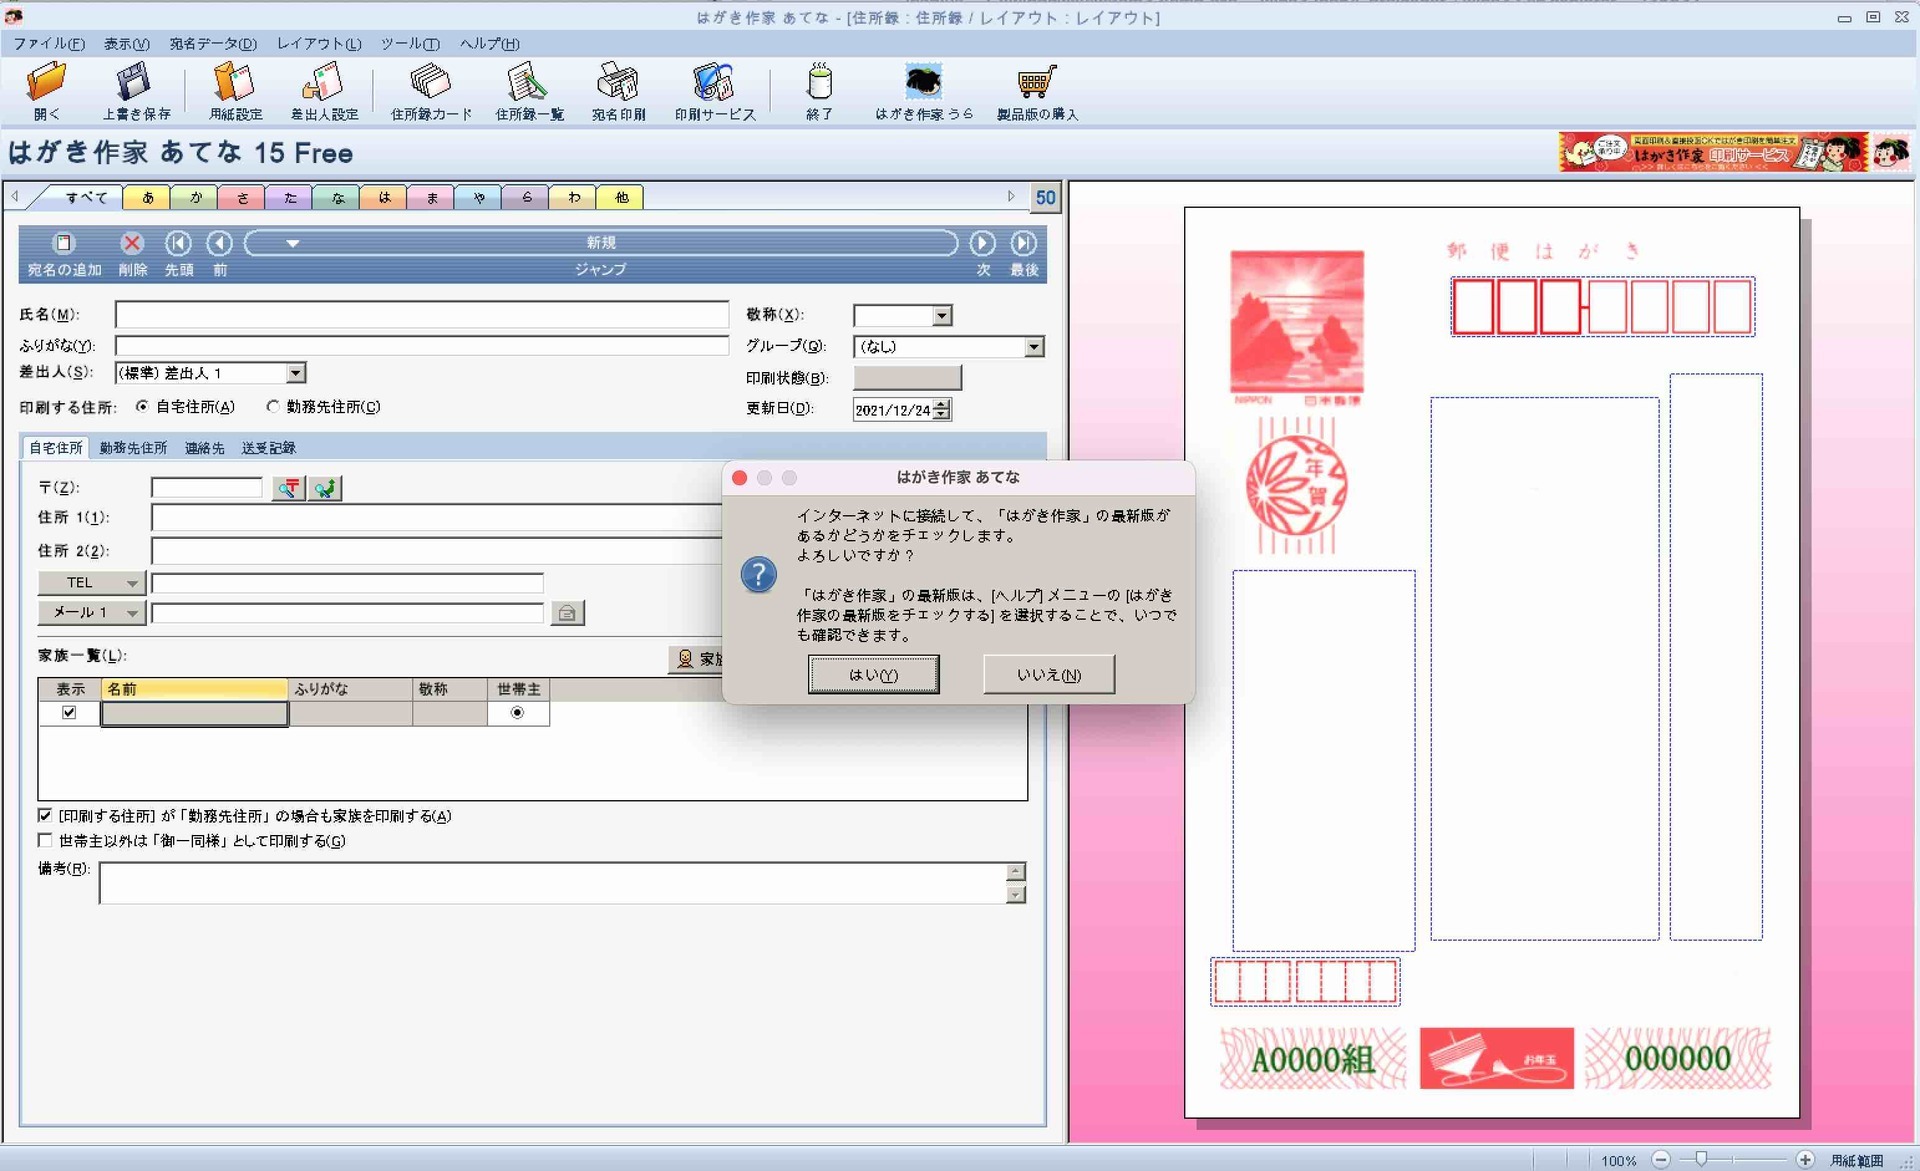Open the ジャンプ record dropdown

click(x=601, y=243)
